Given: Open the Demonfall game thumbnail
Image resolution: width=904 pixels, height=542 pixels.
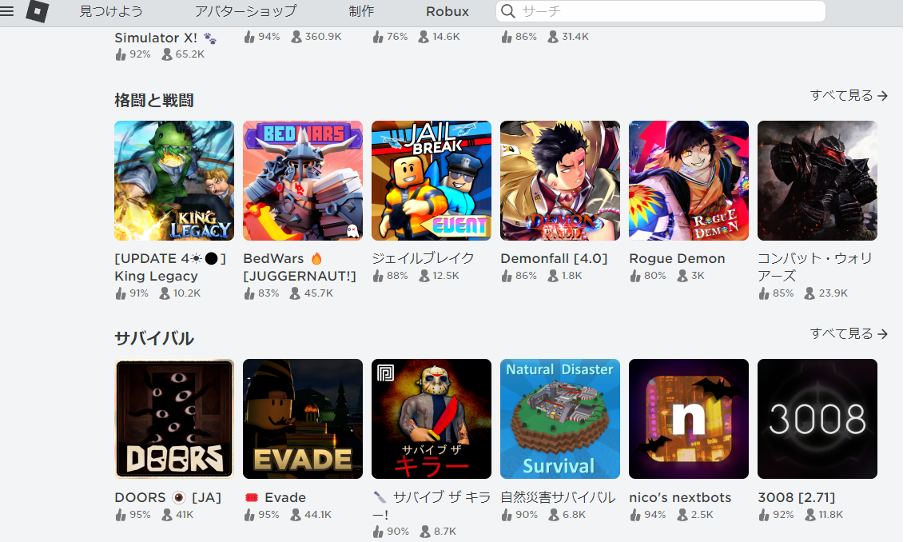Looking at the screenshot, I should 560,181.
